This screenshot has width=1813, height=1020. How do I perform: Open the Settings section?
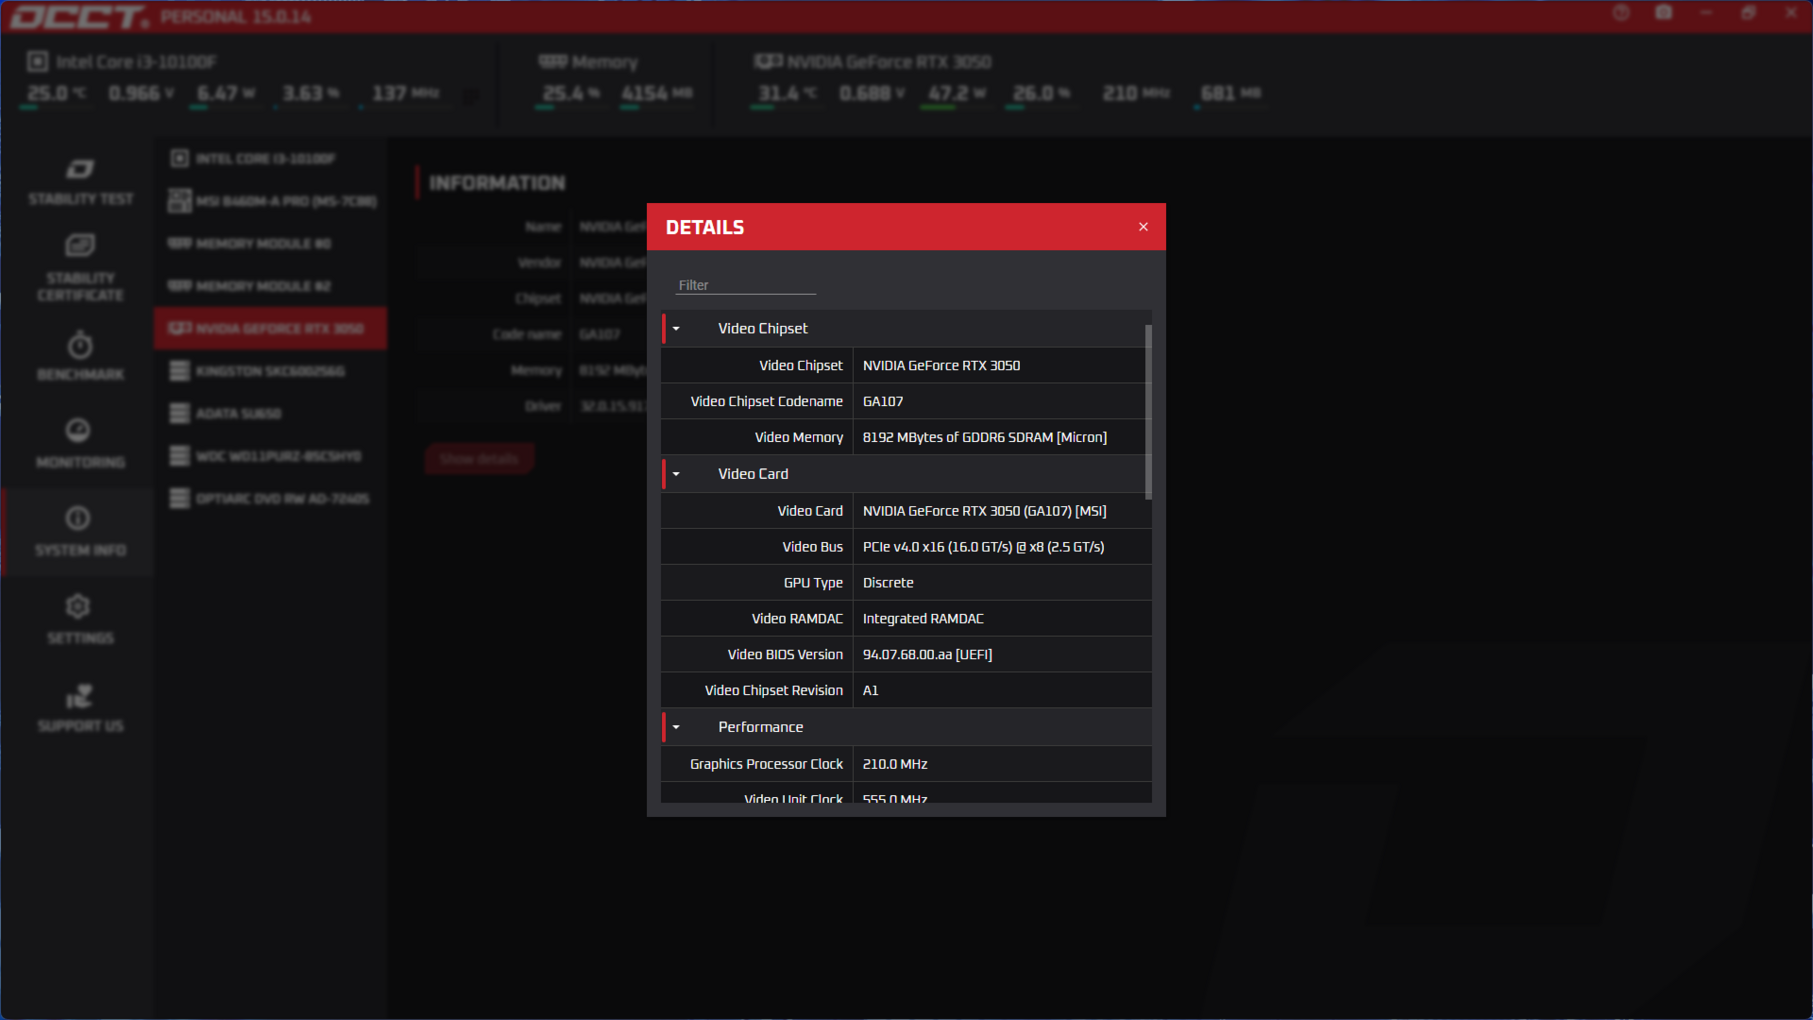(x=80, y=620)
